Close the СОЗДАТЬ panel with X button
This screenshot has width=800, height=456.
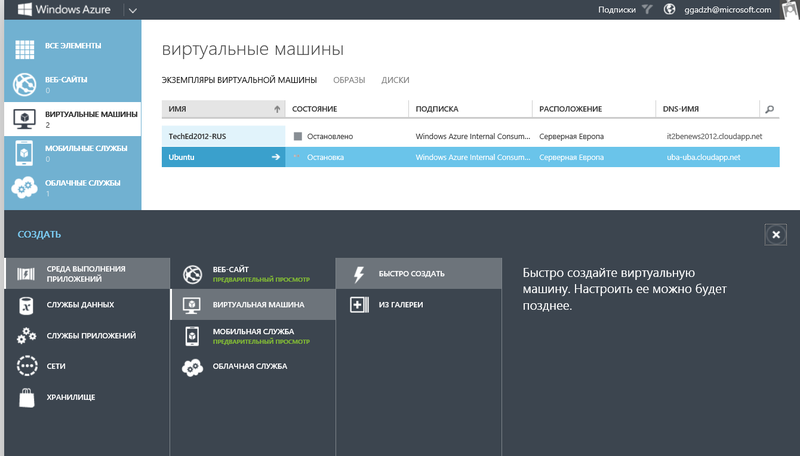(776, 235)
